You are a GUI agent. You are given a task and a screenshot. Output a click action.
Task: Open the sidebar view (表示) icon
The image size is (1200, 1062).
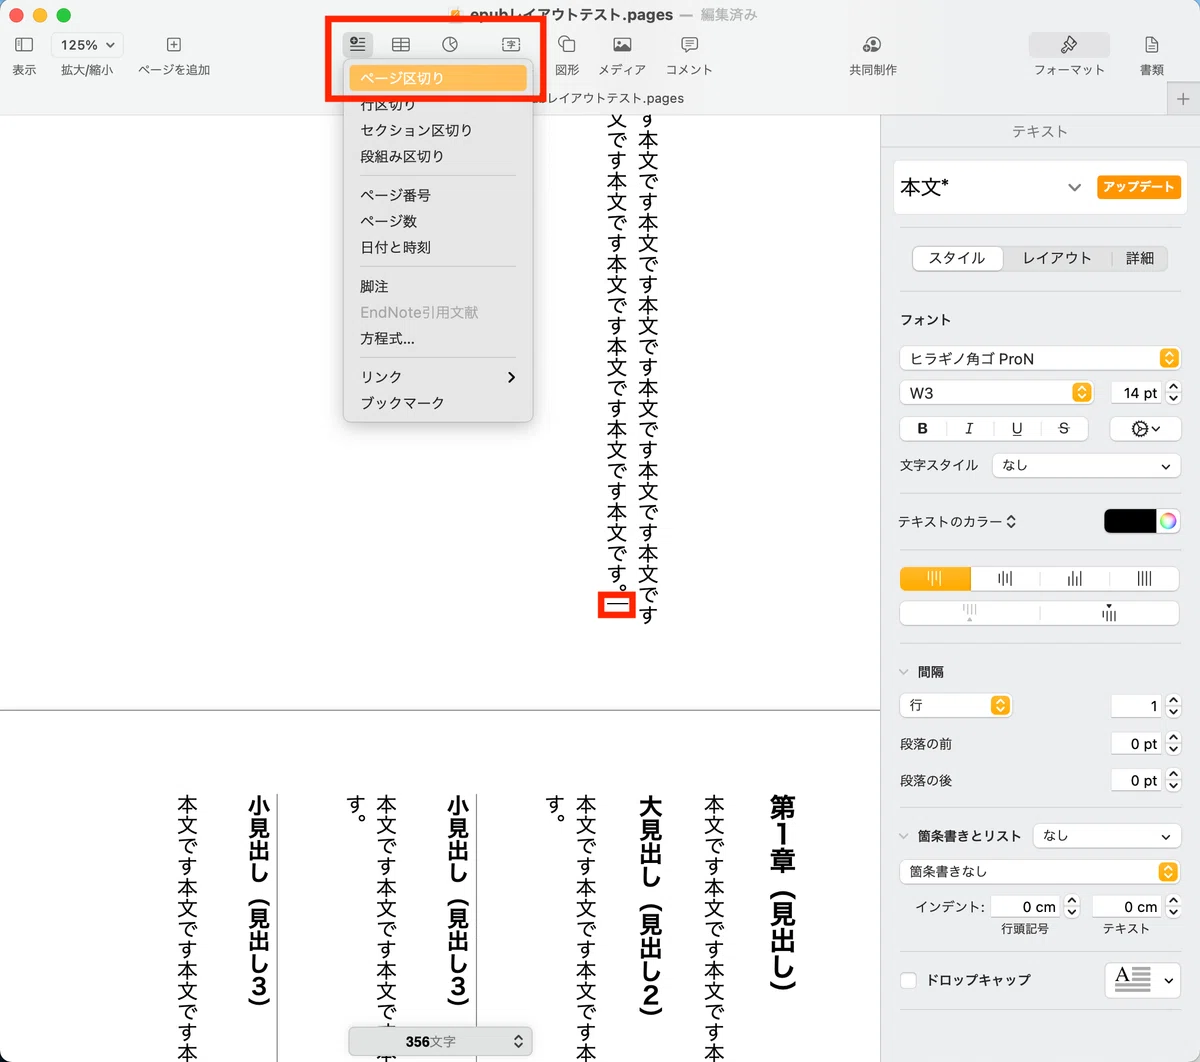[24, 45]
